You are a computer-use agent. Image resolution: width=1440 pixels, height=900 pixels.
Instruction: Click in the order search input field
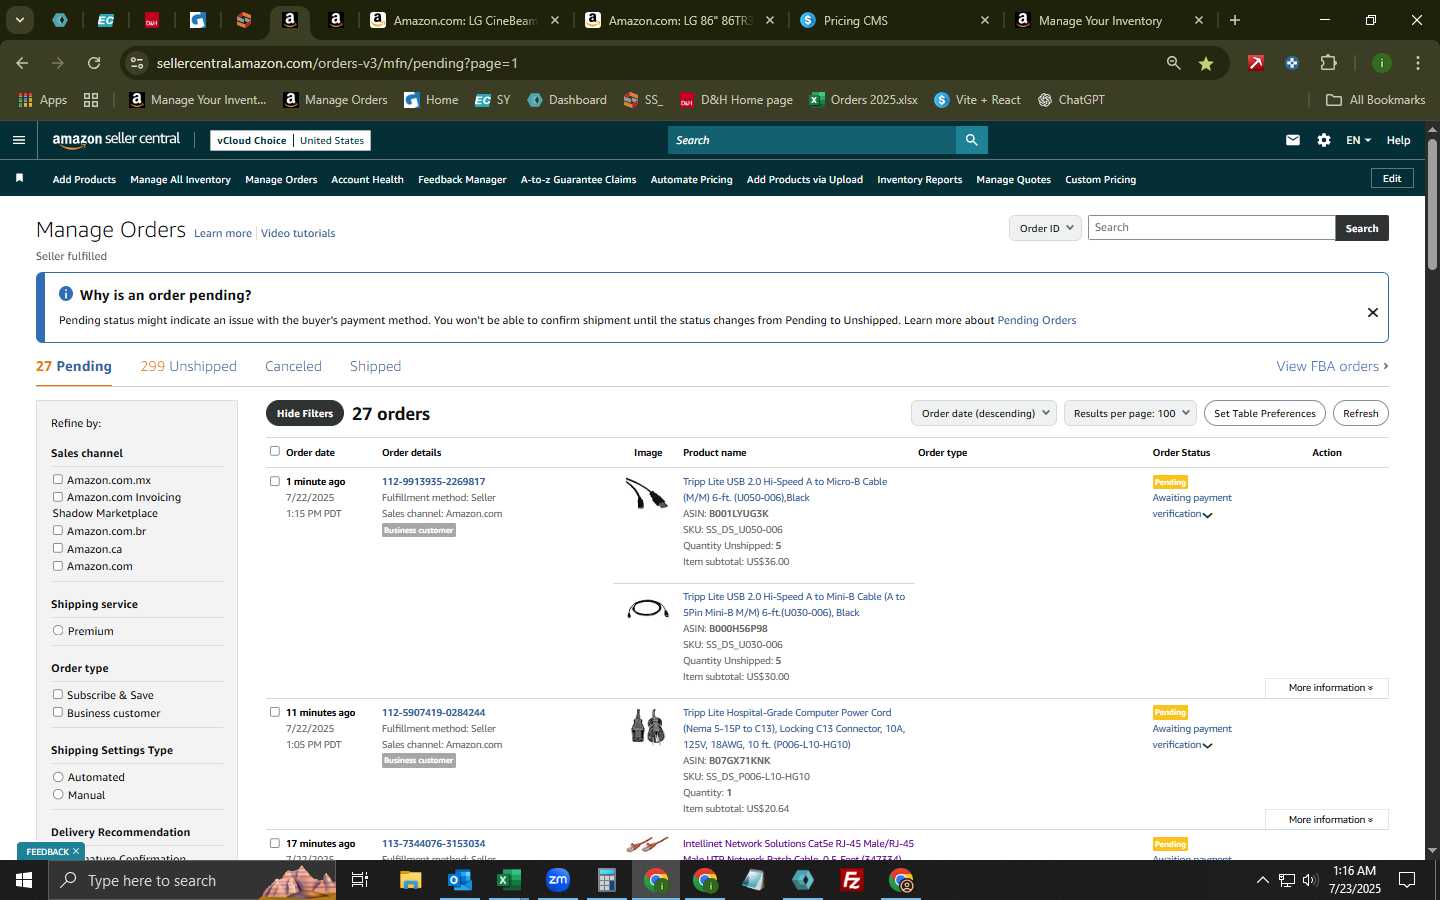[x=1211, y=228]
